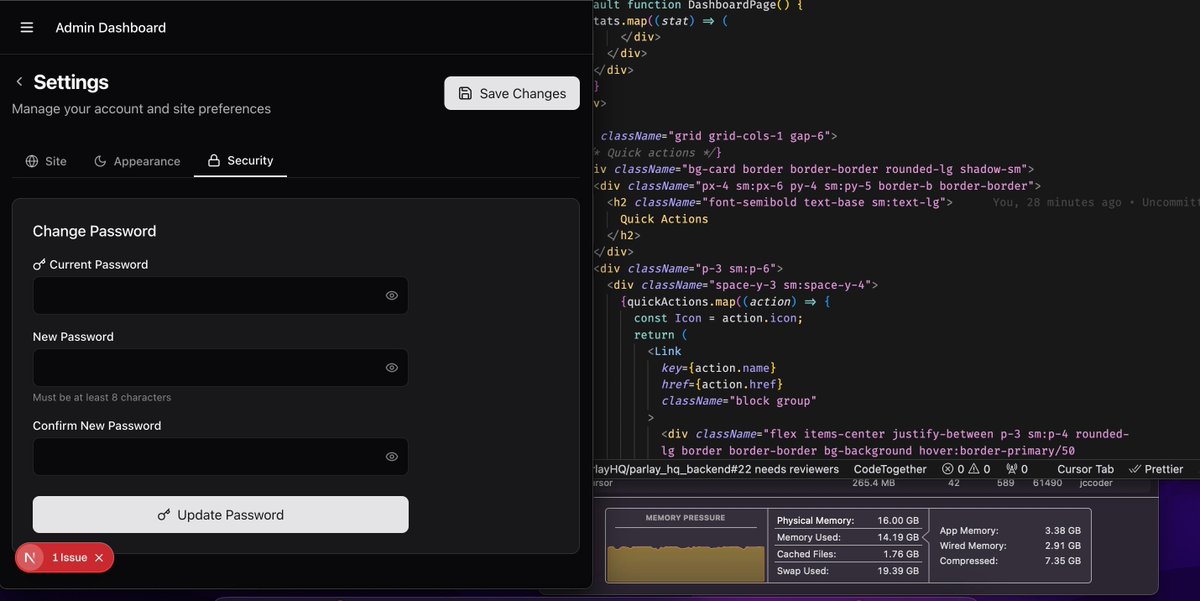Open the needs reviewers pull request item

715,469
